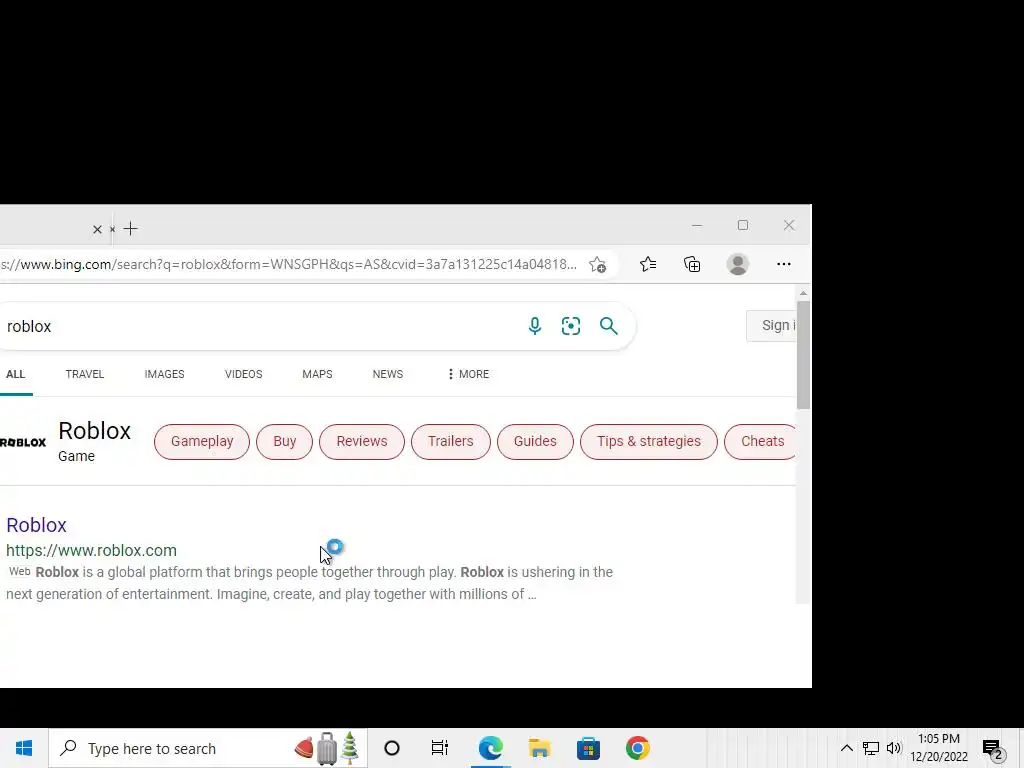Switch to the VIDEOS tab
This screenshot has width=1024, height=768.
244,374
